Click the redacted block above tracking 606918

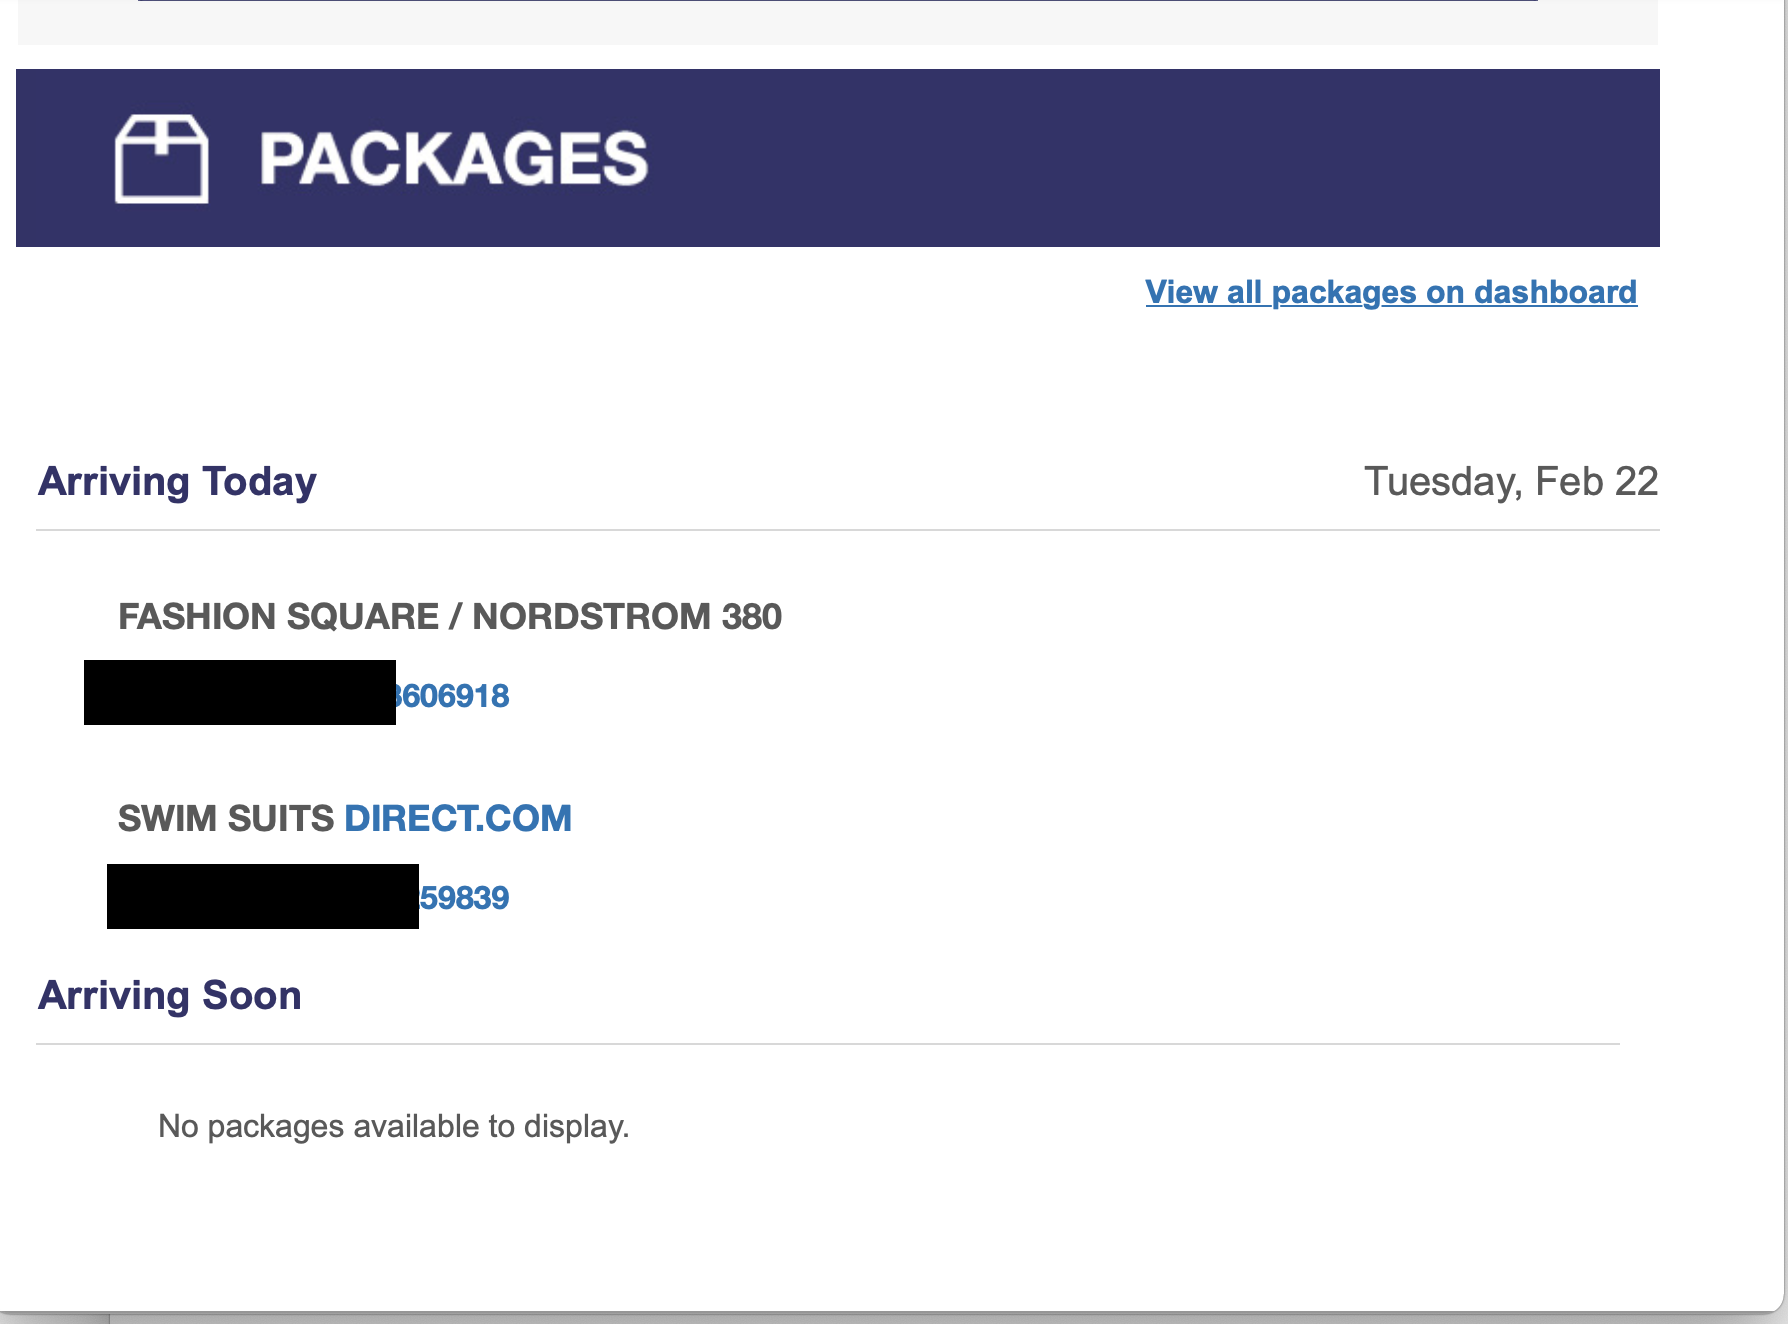point(238,693)
